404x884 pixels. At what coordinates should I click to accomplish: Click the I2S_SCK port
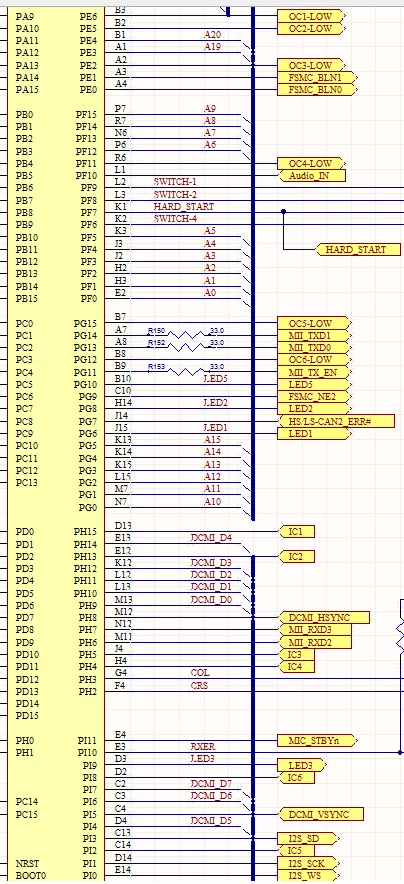(309, 863)
